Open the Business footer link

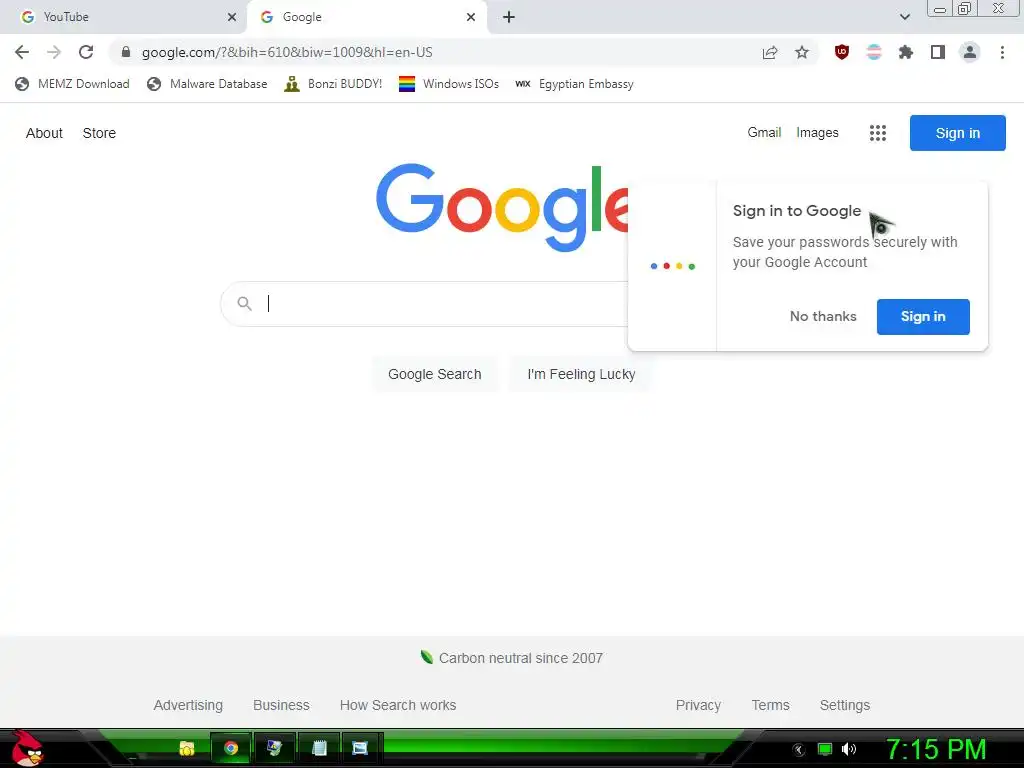(281, 705)
